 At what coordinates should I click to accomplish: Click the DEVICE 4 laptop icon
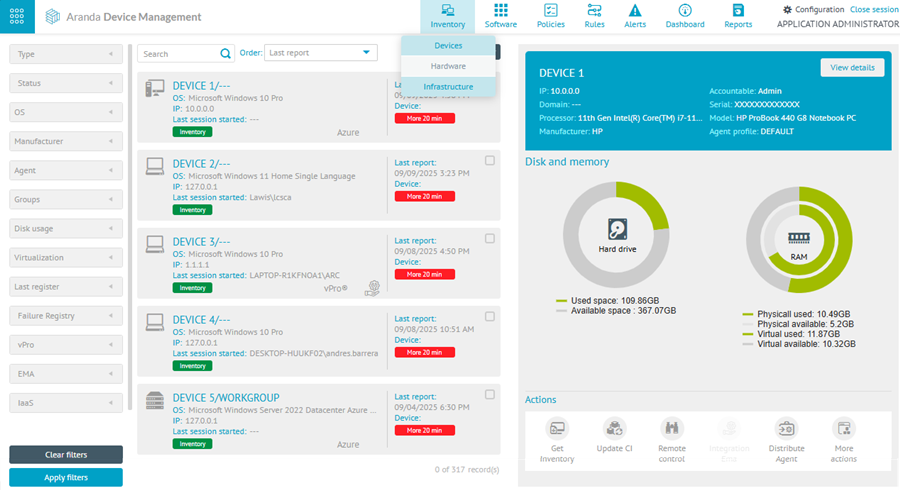click(x=154, y=322)
